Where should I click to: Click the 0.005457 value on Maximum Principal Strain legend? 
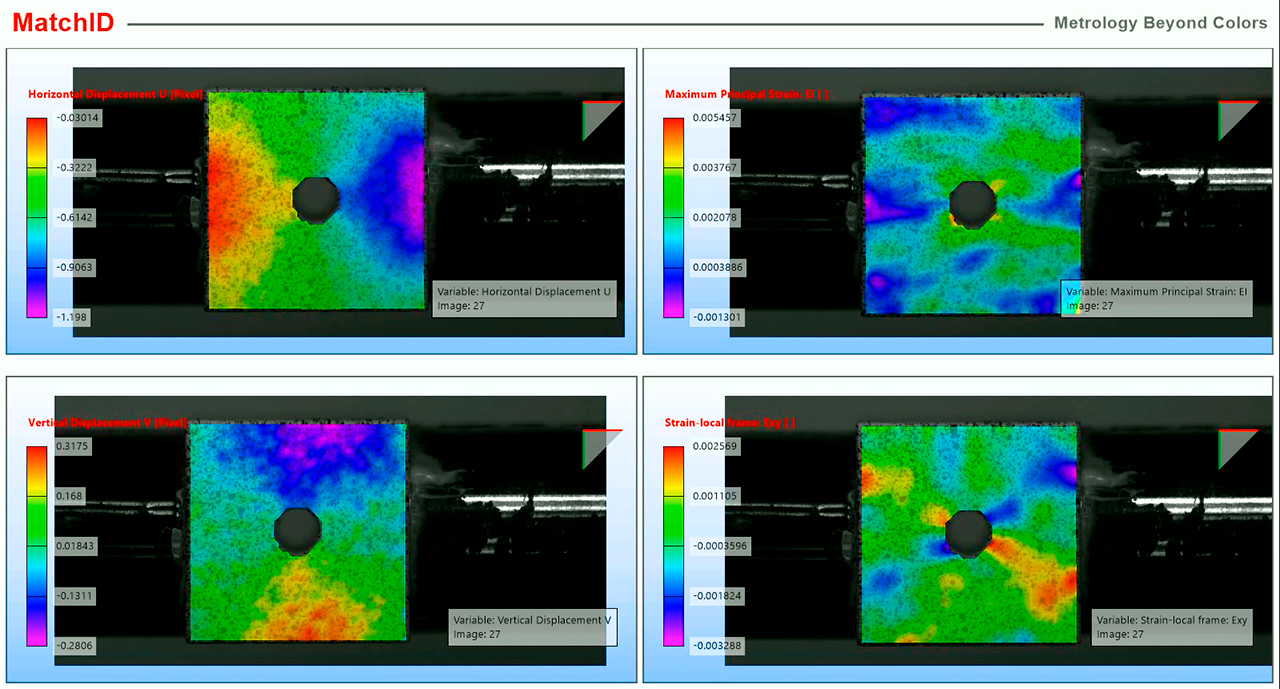[x=713, y=118]
